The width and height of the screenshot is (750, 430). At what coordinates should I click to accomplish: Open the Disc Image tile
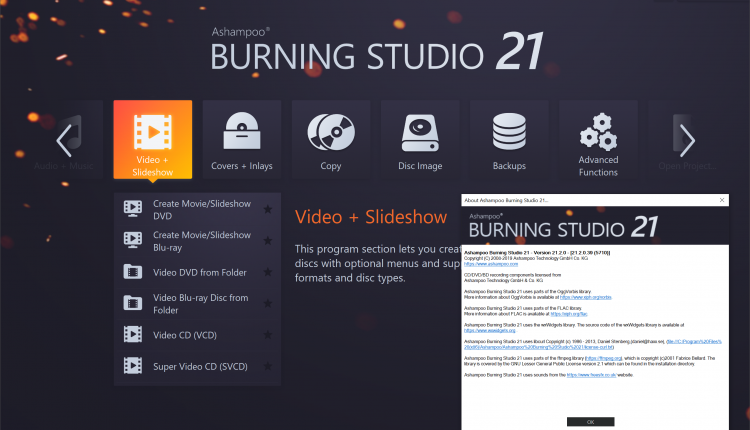[420, 139]
